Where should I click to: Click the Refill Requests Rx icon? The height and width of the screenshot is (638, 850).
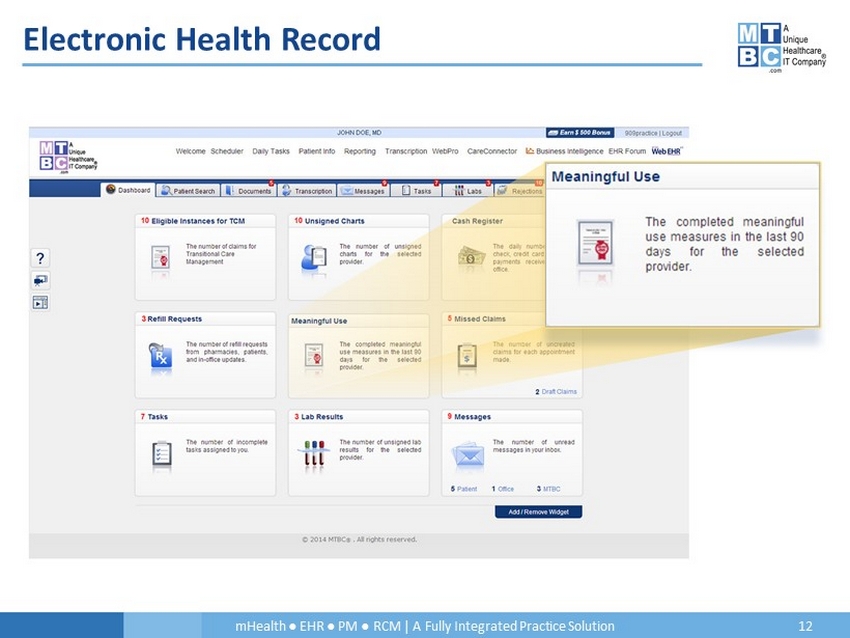(x=160, y=355)
